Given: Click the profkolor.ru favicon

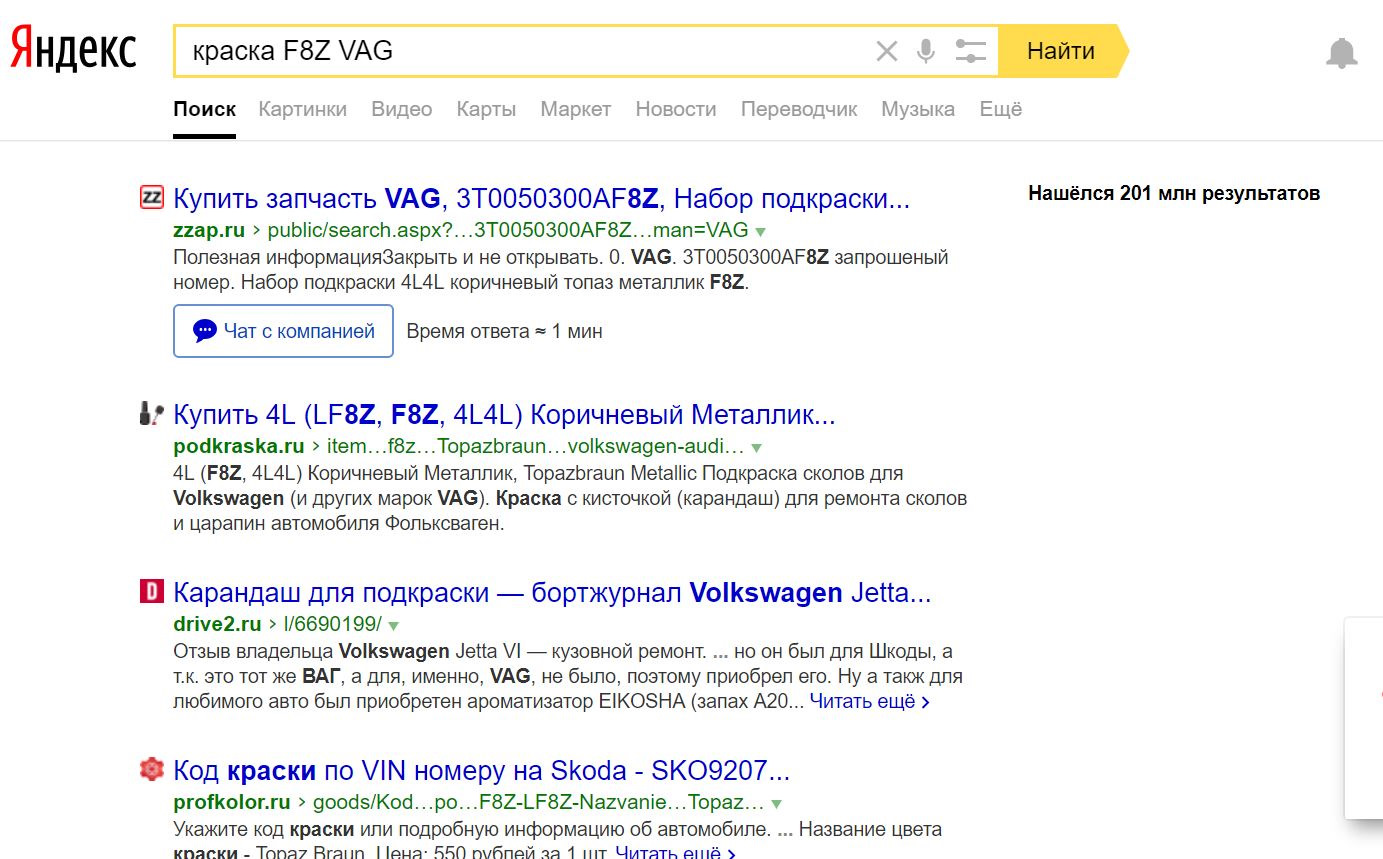Looking at the screenshot, I should pyautogui.click(x=151, y=769).
